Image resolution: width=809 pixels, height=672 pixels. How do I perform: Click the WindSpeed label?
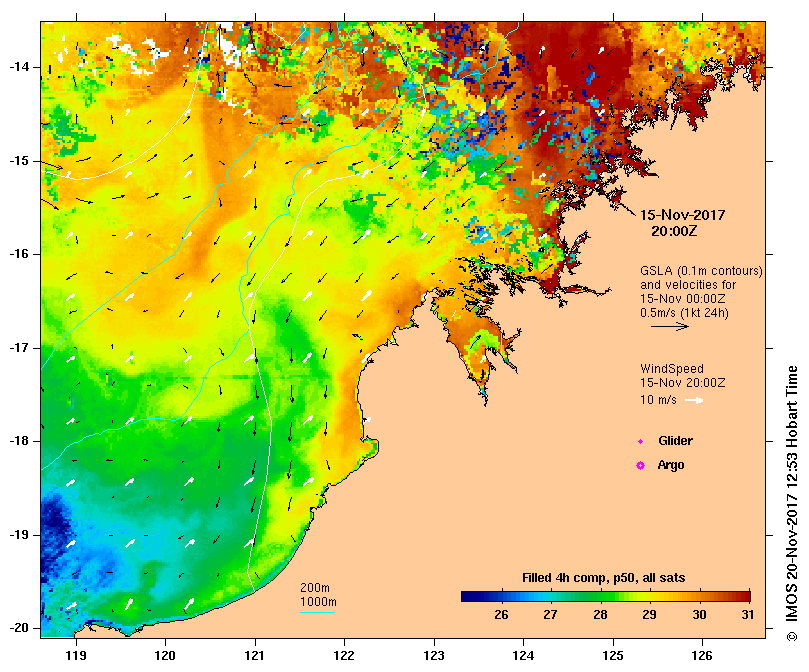(x=672, y=369)
